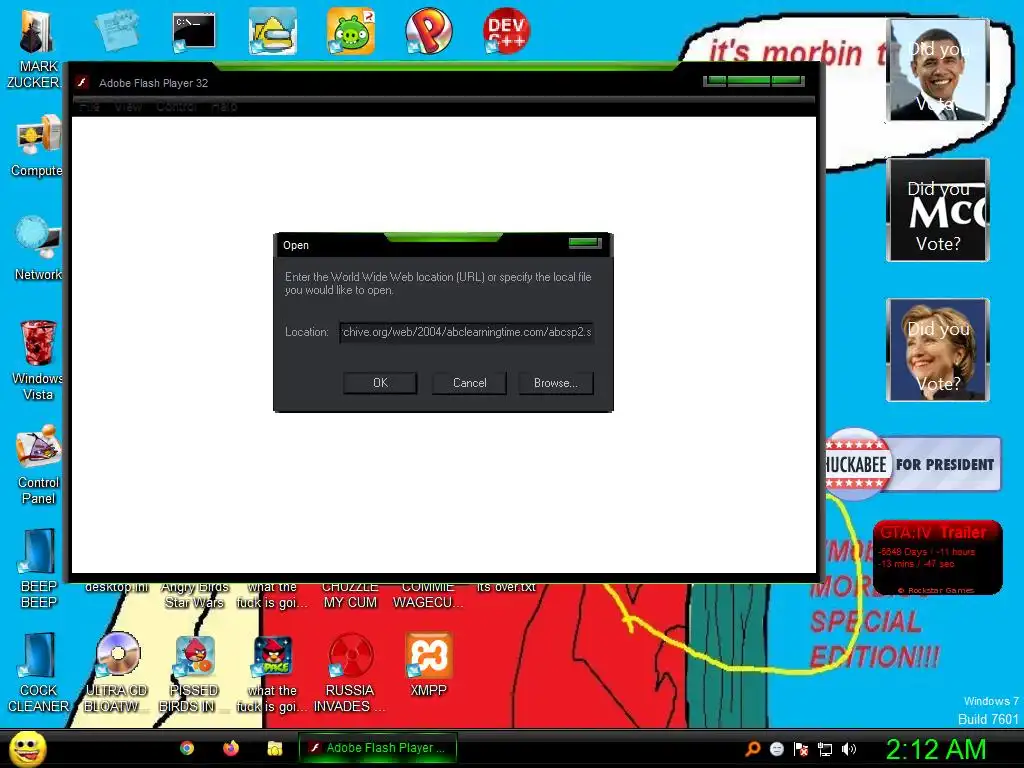Open the Angry Birds Star Wars label
The image size is (1024, 768).
click(195, 595)
